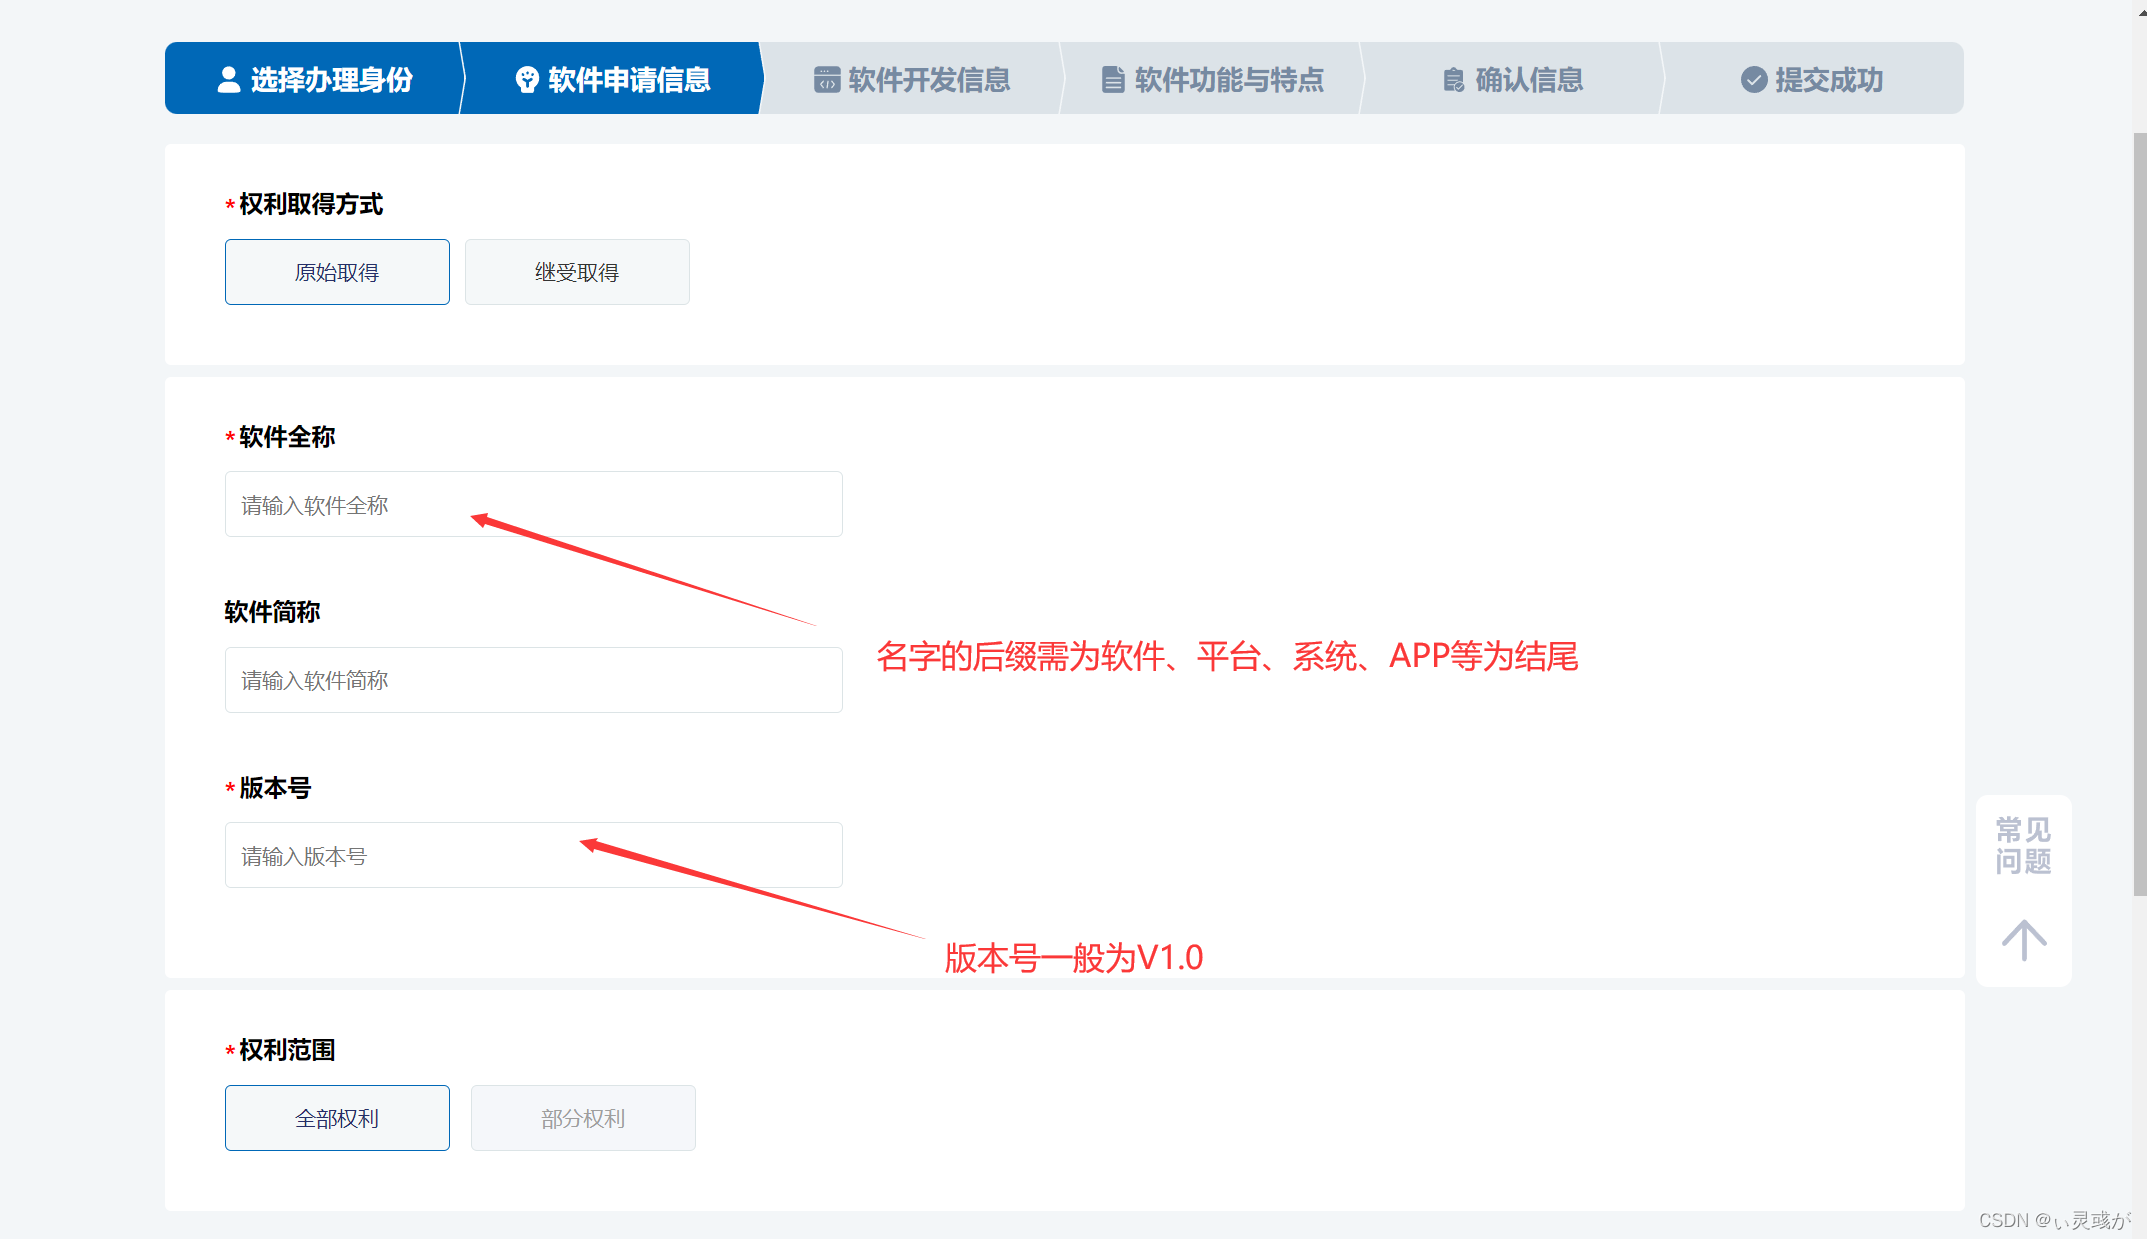Focus the 请输入软件简称 input field
The image size is (2147, 1239).
point(534,680)
